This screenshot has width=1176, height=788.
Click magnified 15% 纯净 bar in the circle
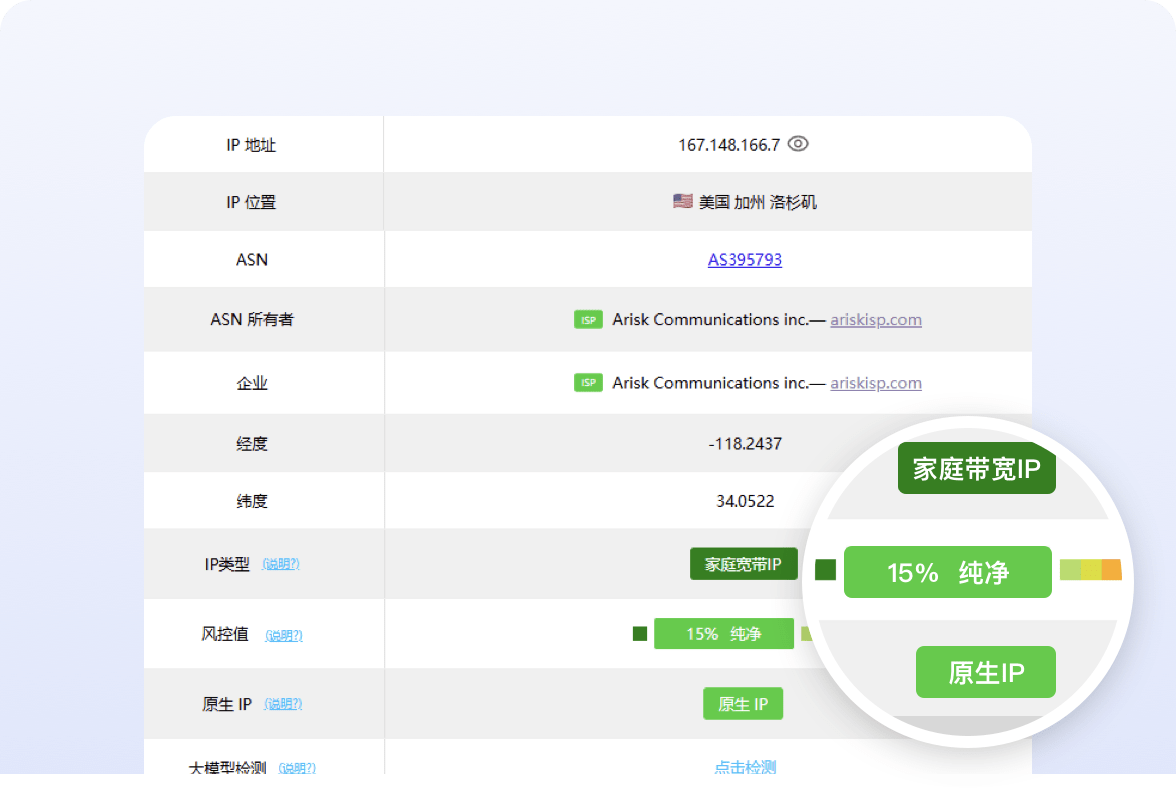(x=947, y=572)
